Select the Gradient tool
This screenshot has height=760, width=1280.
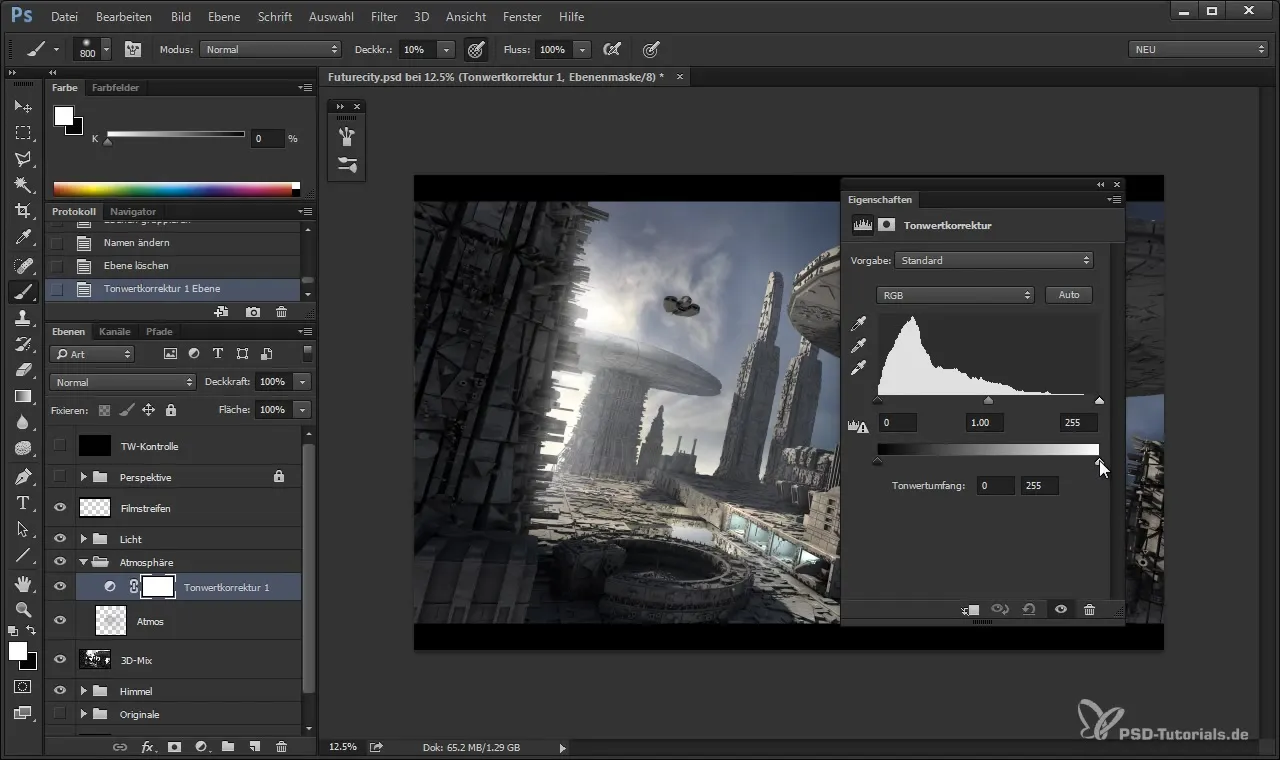coord(23,396)
